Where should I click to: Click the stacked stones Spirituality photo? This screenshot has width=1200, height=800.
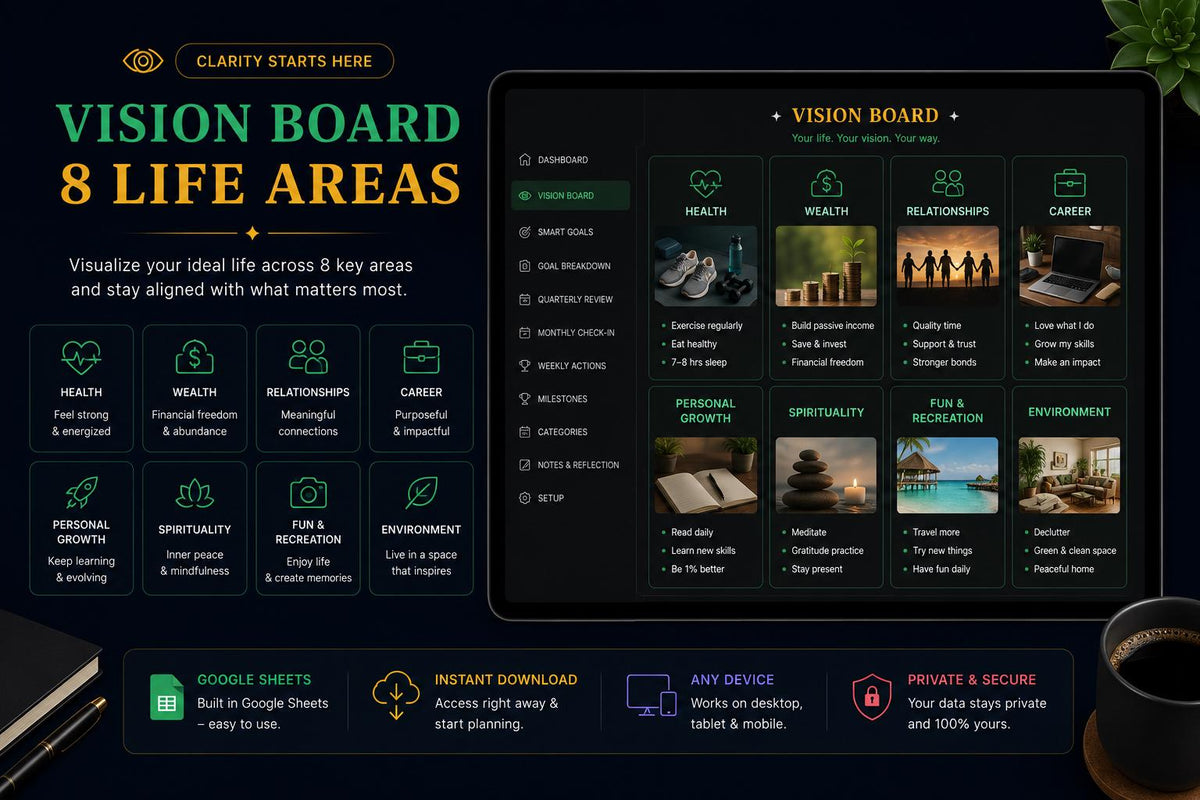tap(826, 475)
